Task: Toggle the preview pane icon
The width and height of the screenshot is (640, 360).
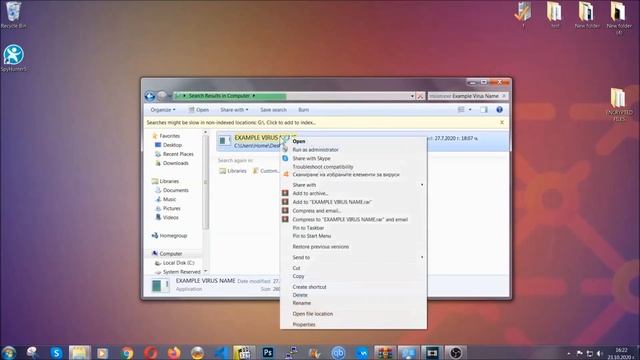Action: pos(484,109)
